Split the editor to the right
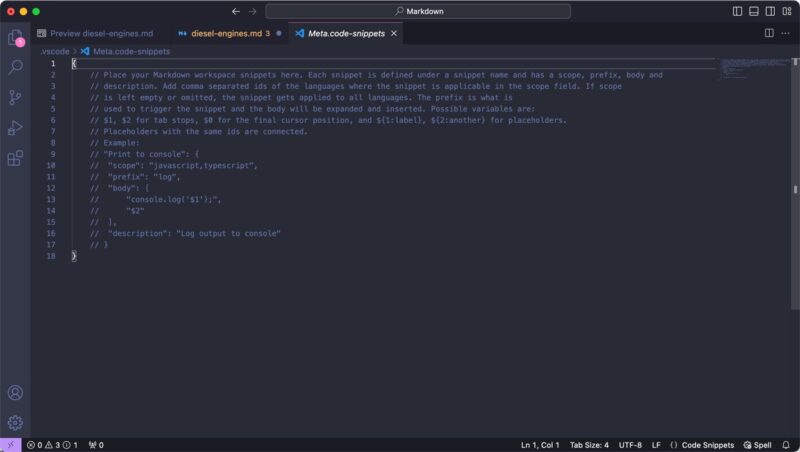The height and width of the screenshot is (452, 800). 769,33
